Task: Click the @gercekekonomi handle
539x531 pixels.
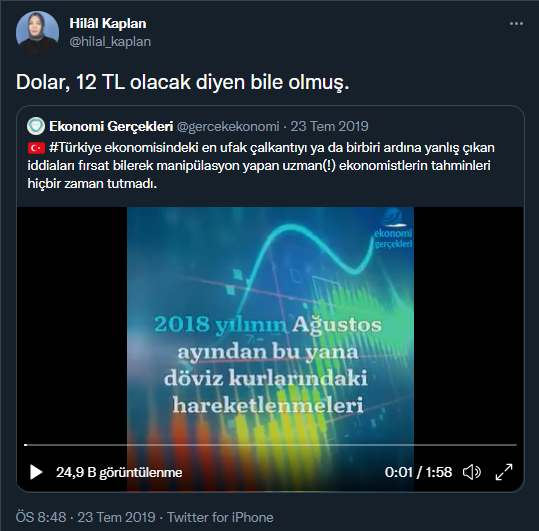Action: [228, 126]
